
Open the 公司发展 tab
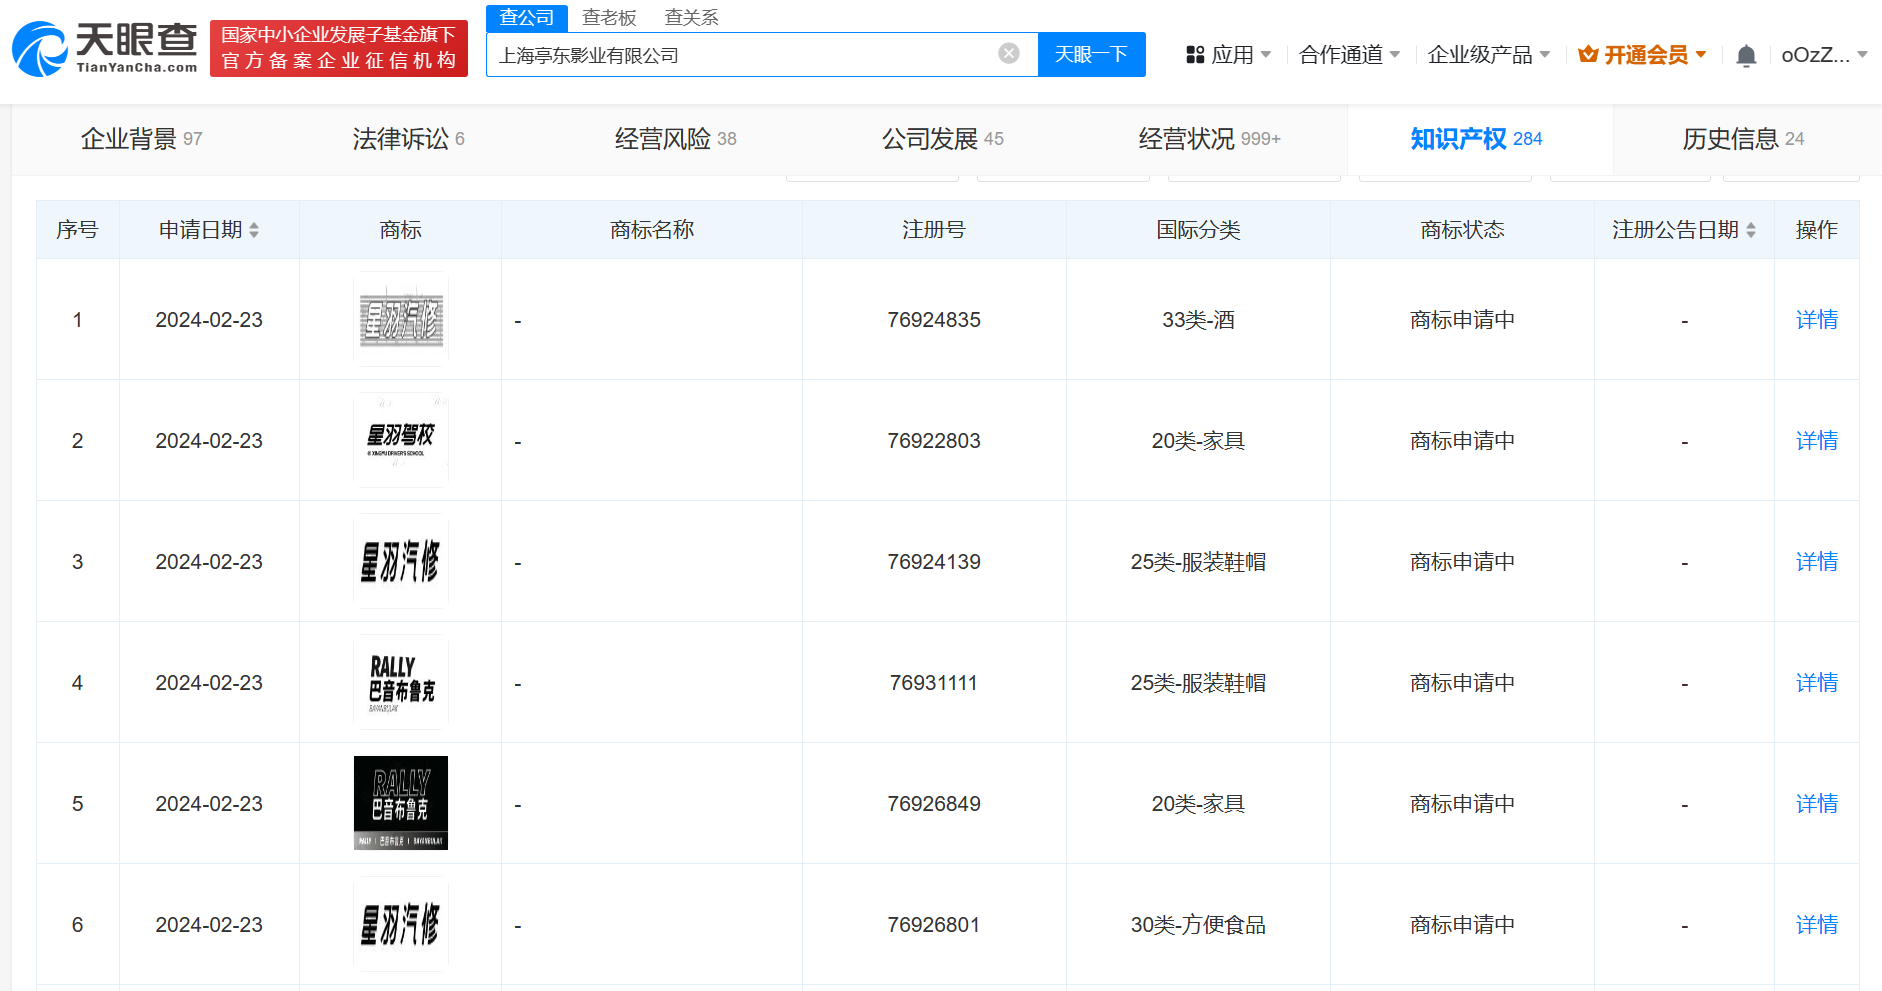coord(942,139)
